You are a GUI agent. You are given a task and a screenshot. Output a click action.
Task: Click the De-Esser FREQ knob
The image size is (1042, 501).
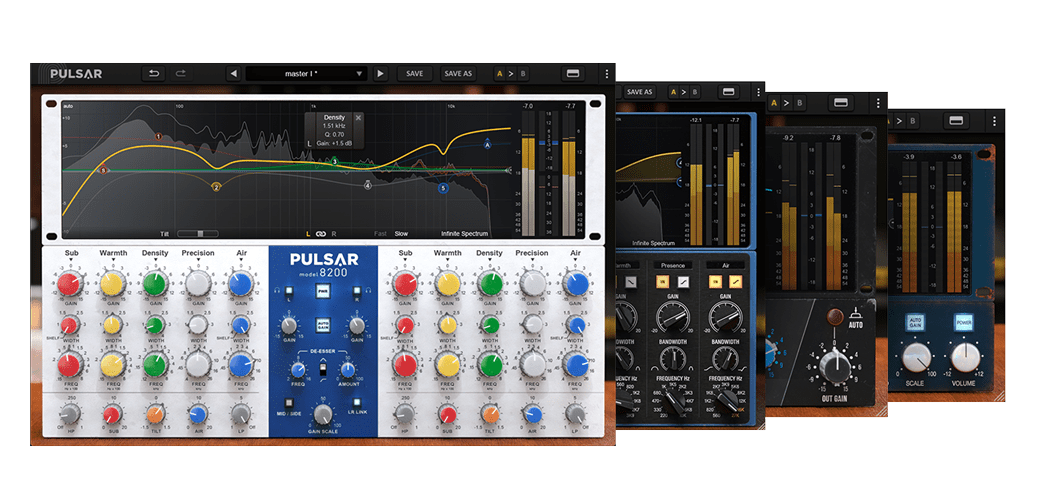(x=298, y=369)
